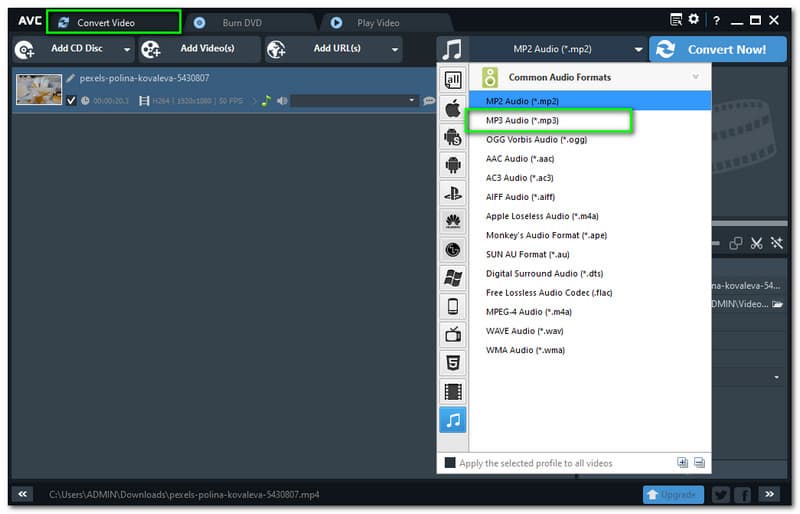
Task: Share on Facebook icon
Action: tap(742, 494)
